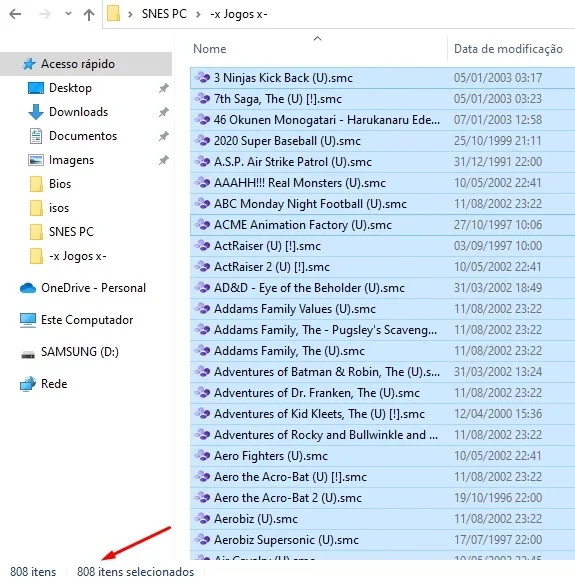Open OneDrive - Personal cloud icon

coord(28,288)
